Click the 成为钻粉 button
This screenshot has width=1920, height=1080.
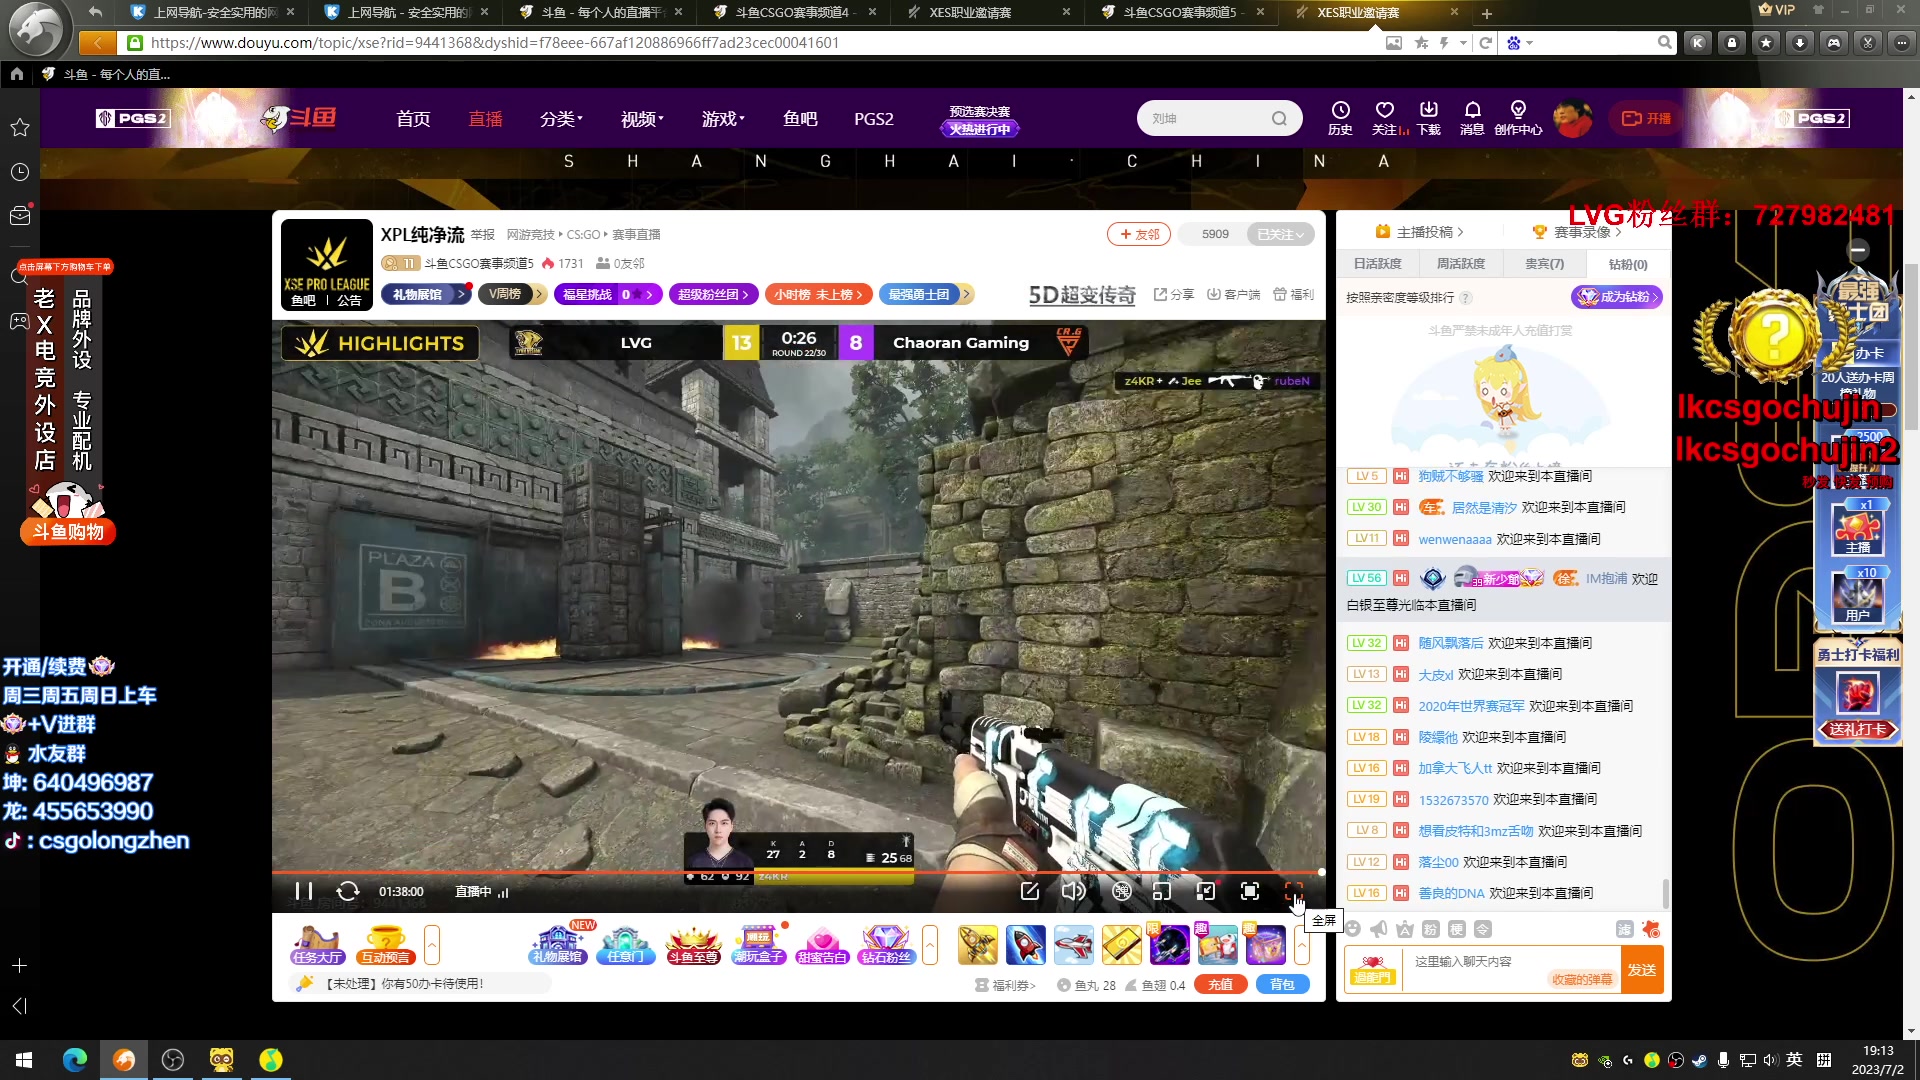(x=1616, y=297)
